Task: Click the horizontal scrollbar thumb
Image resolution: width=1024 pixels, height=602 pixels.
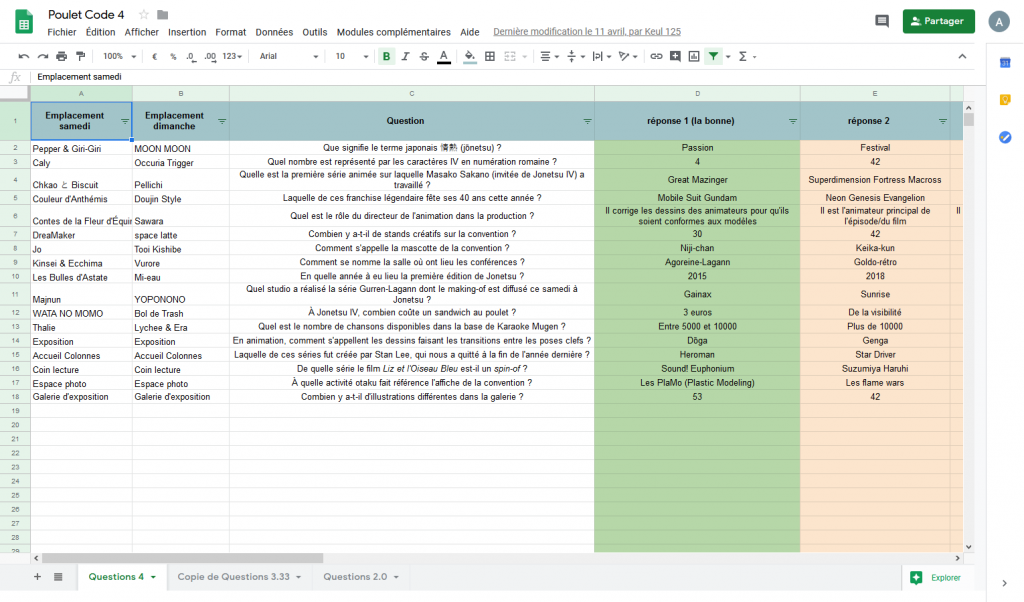Action: click(x=182, y=558)
